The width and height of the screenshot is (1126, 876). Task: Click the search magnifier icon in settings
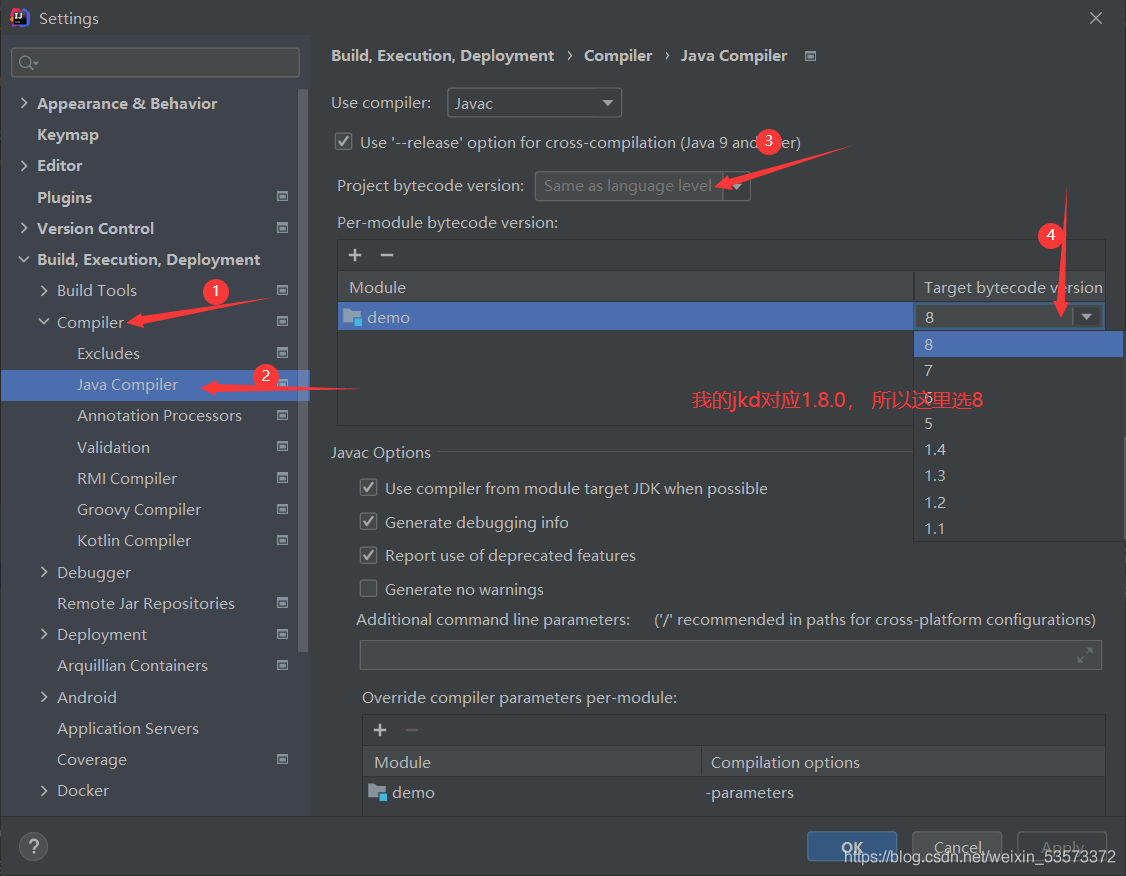(27, 63)
